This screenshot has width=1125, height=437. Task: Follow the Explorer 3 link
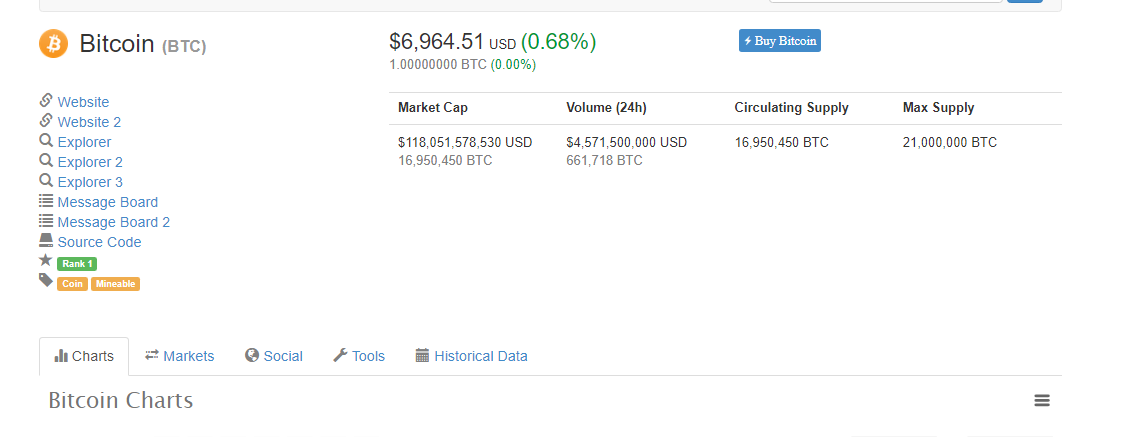coord(90,182)
